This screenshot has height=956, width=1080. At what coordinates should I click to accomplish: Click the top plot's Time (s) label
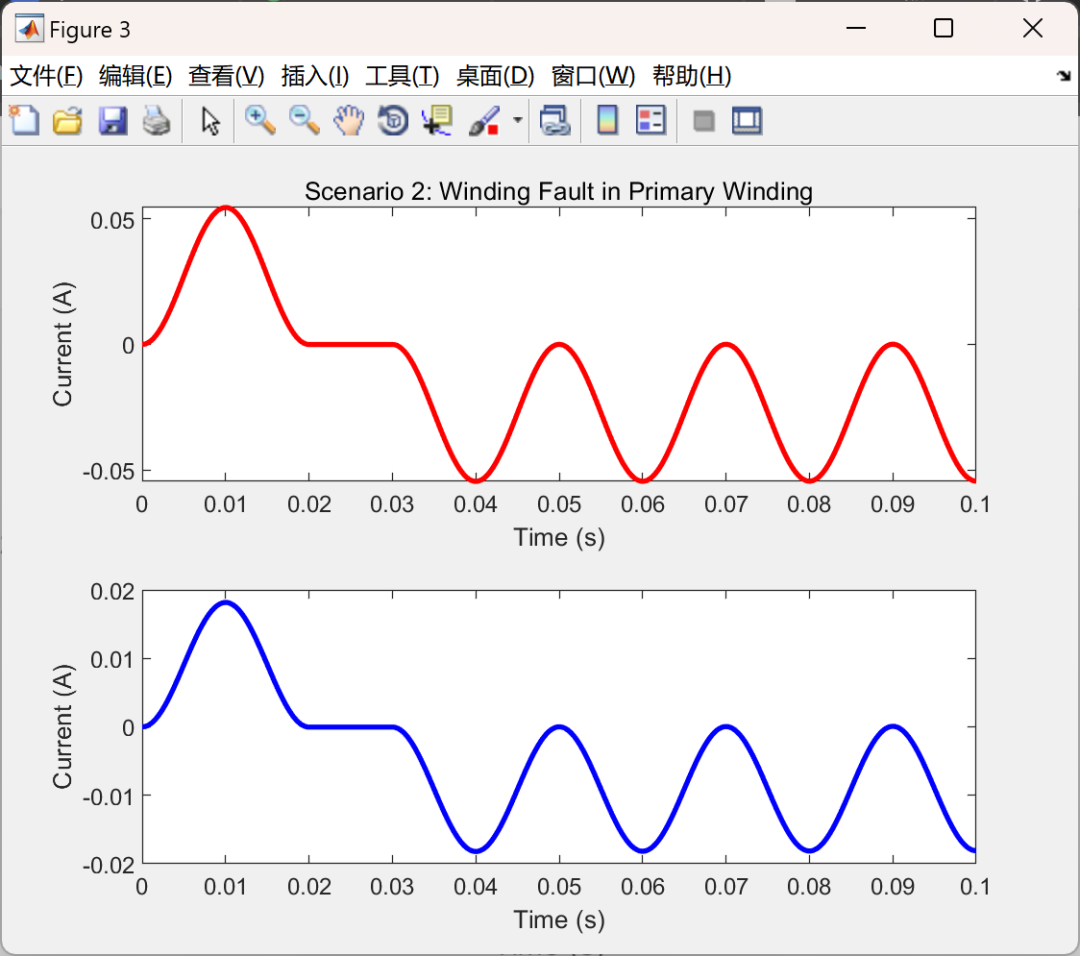[559, 537]
